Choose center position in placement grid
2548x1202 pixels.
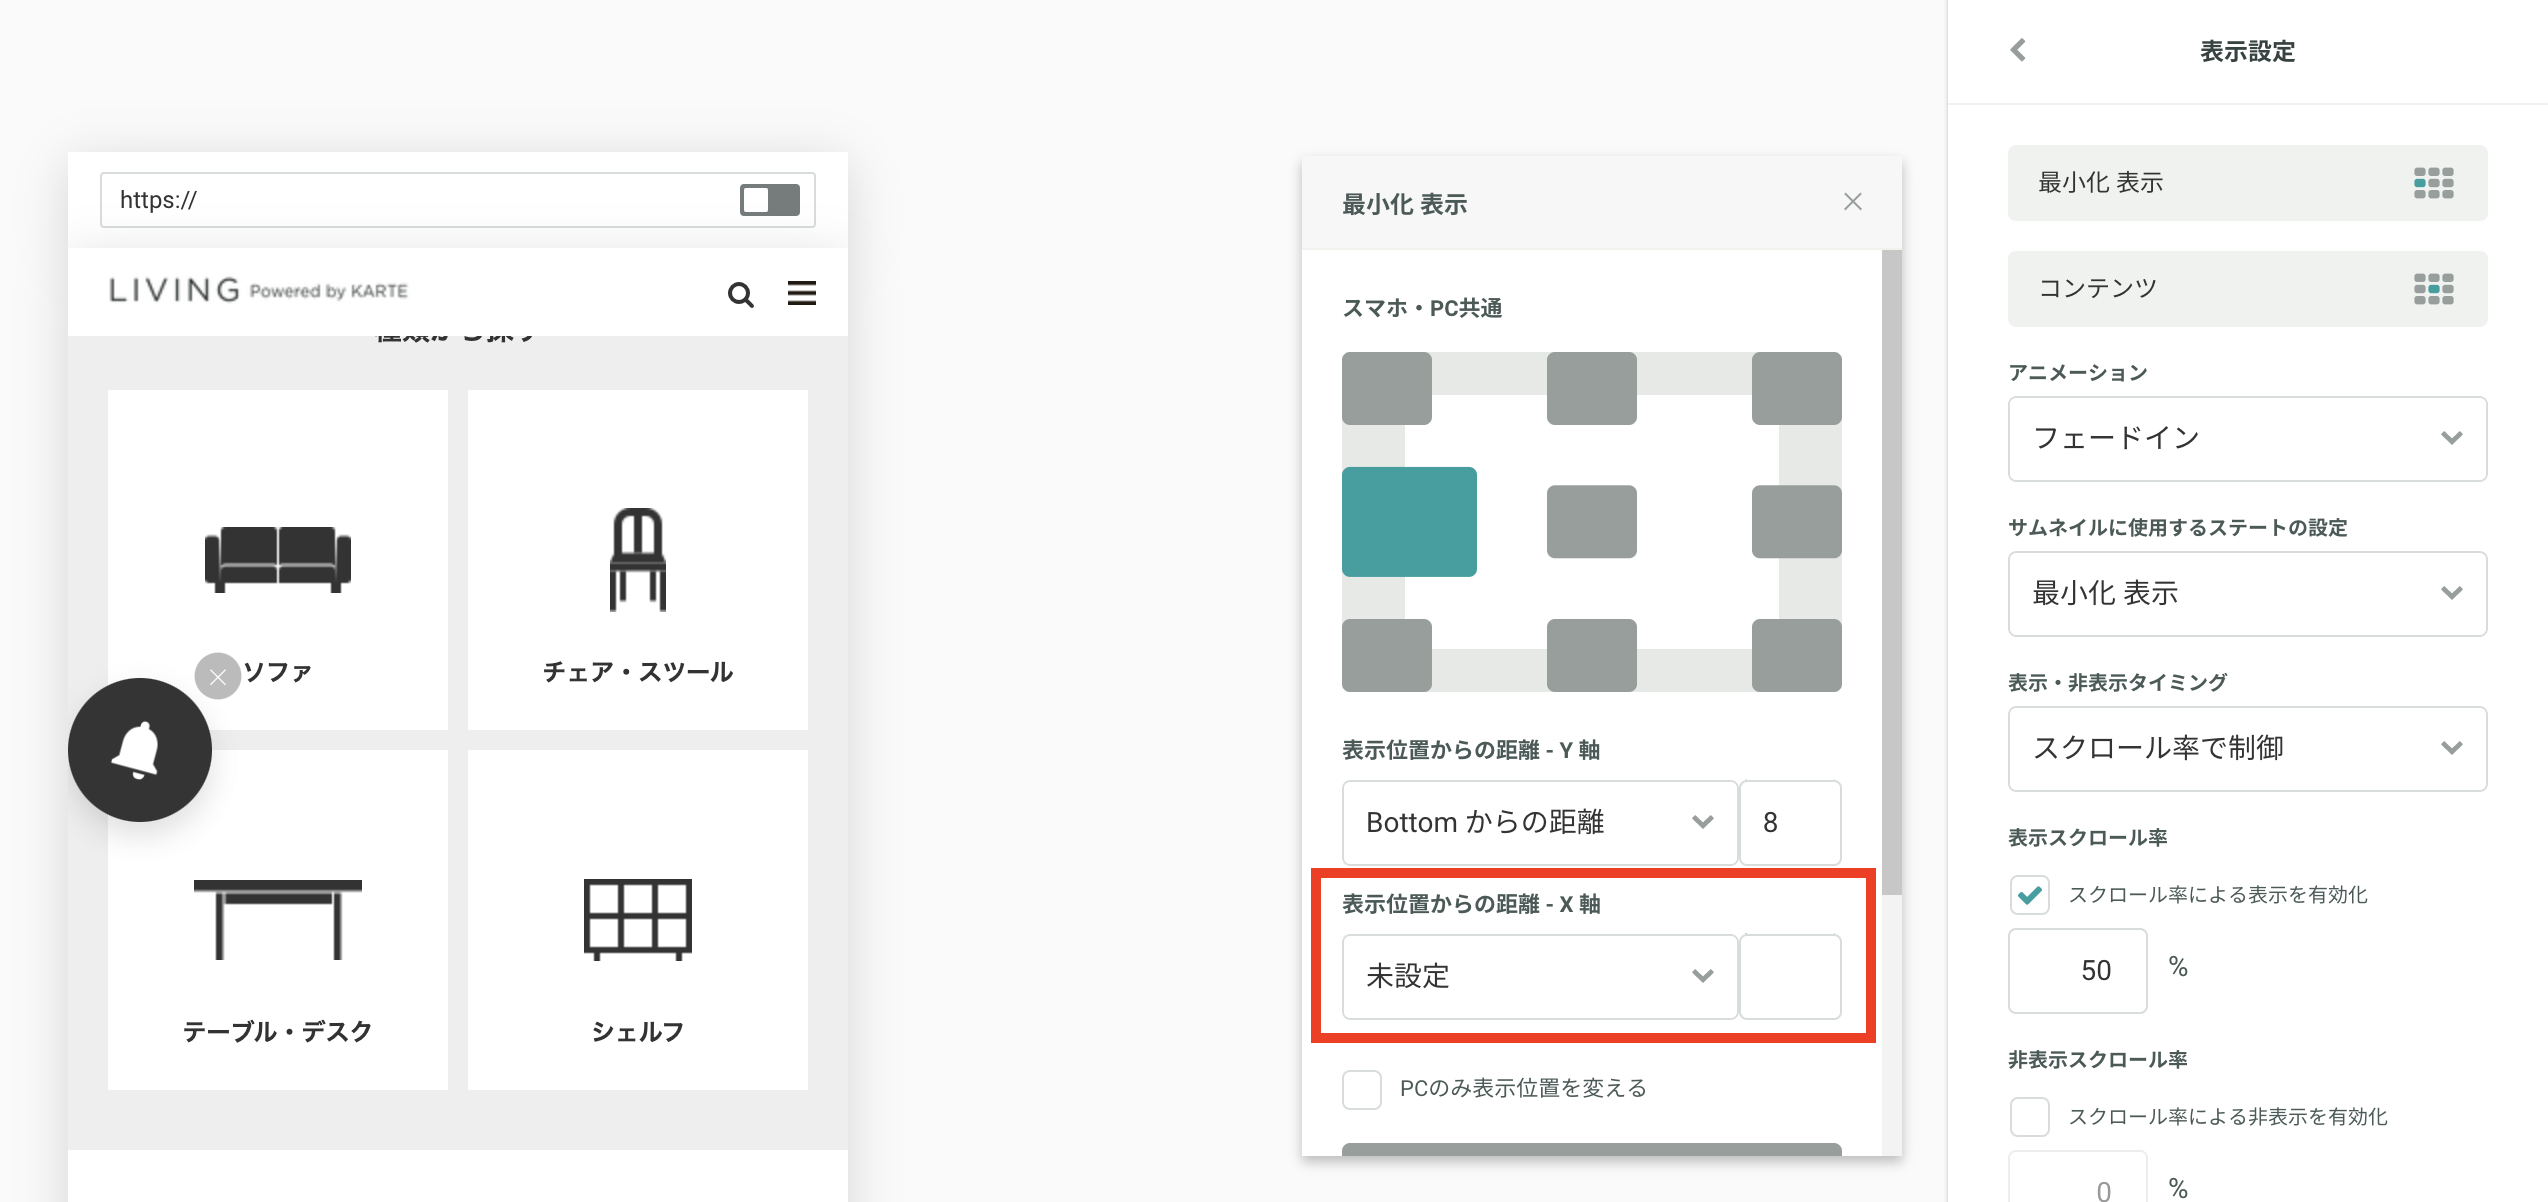[x=1592, y=522]
